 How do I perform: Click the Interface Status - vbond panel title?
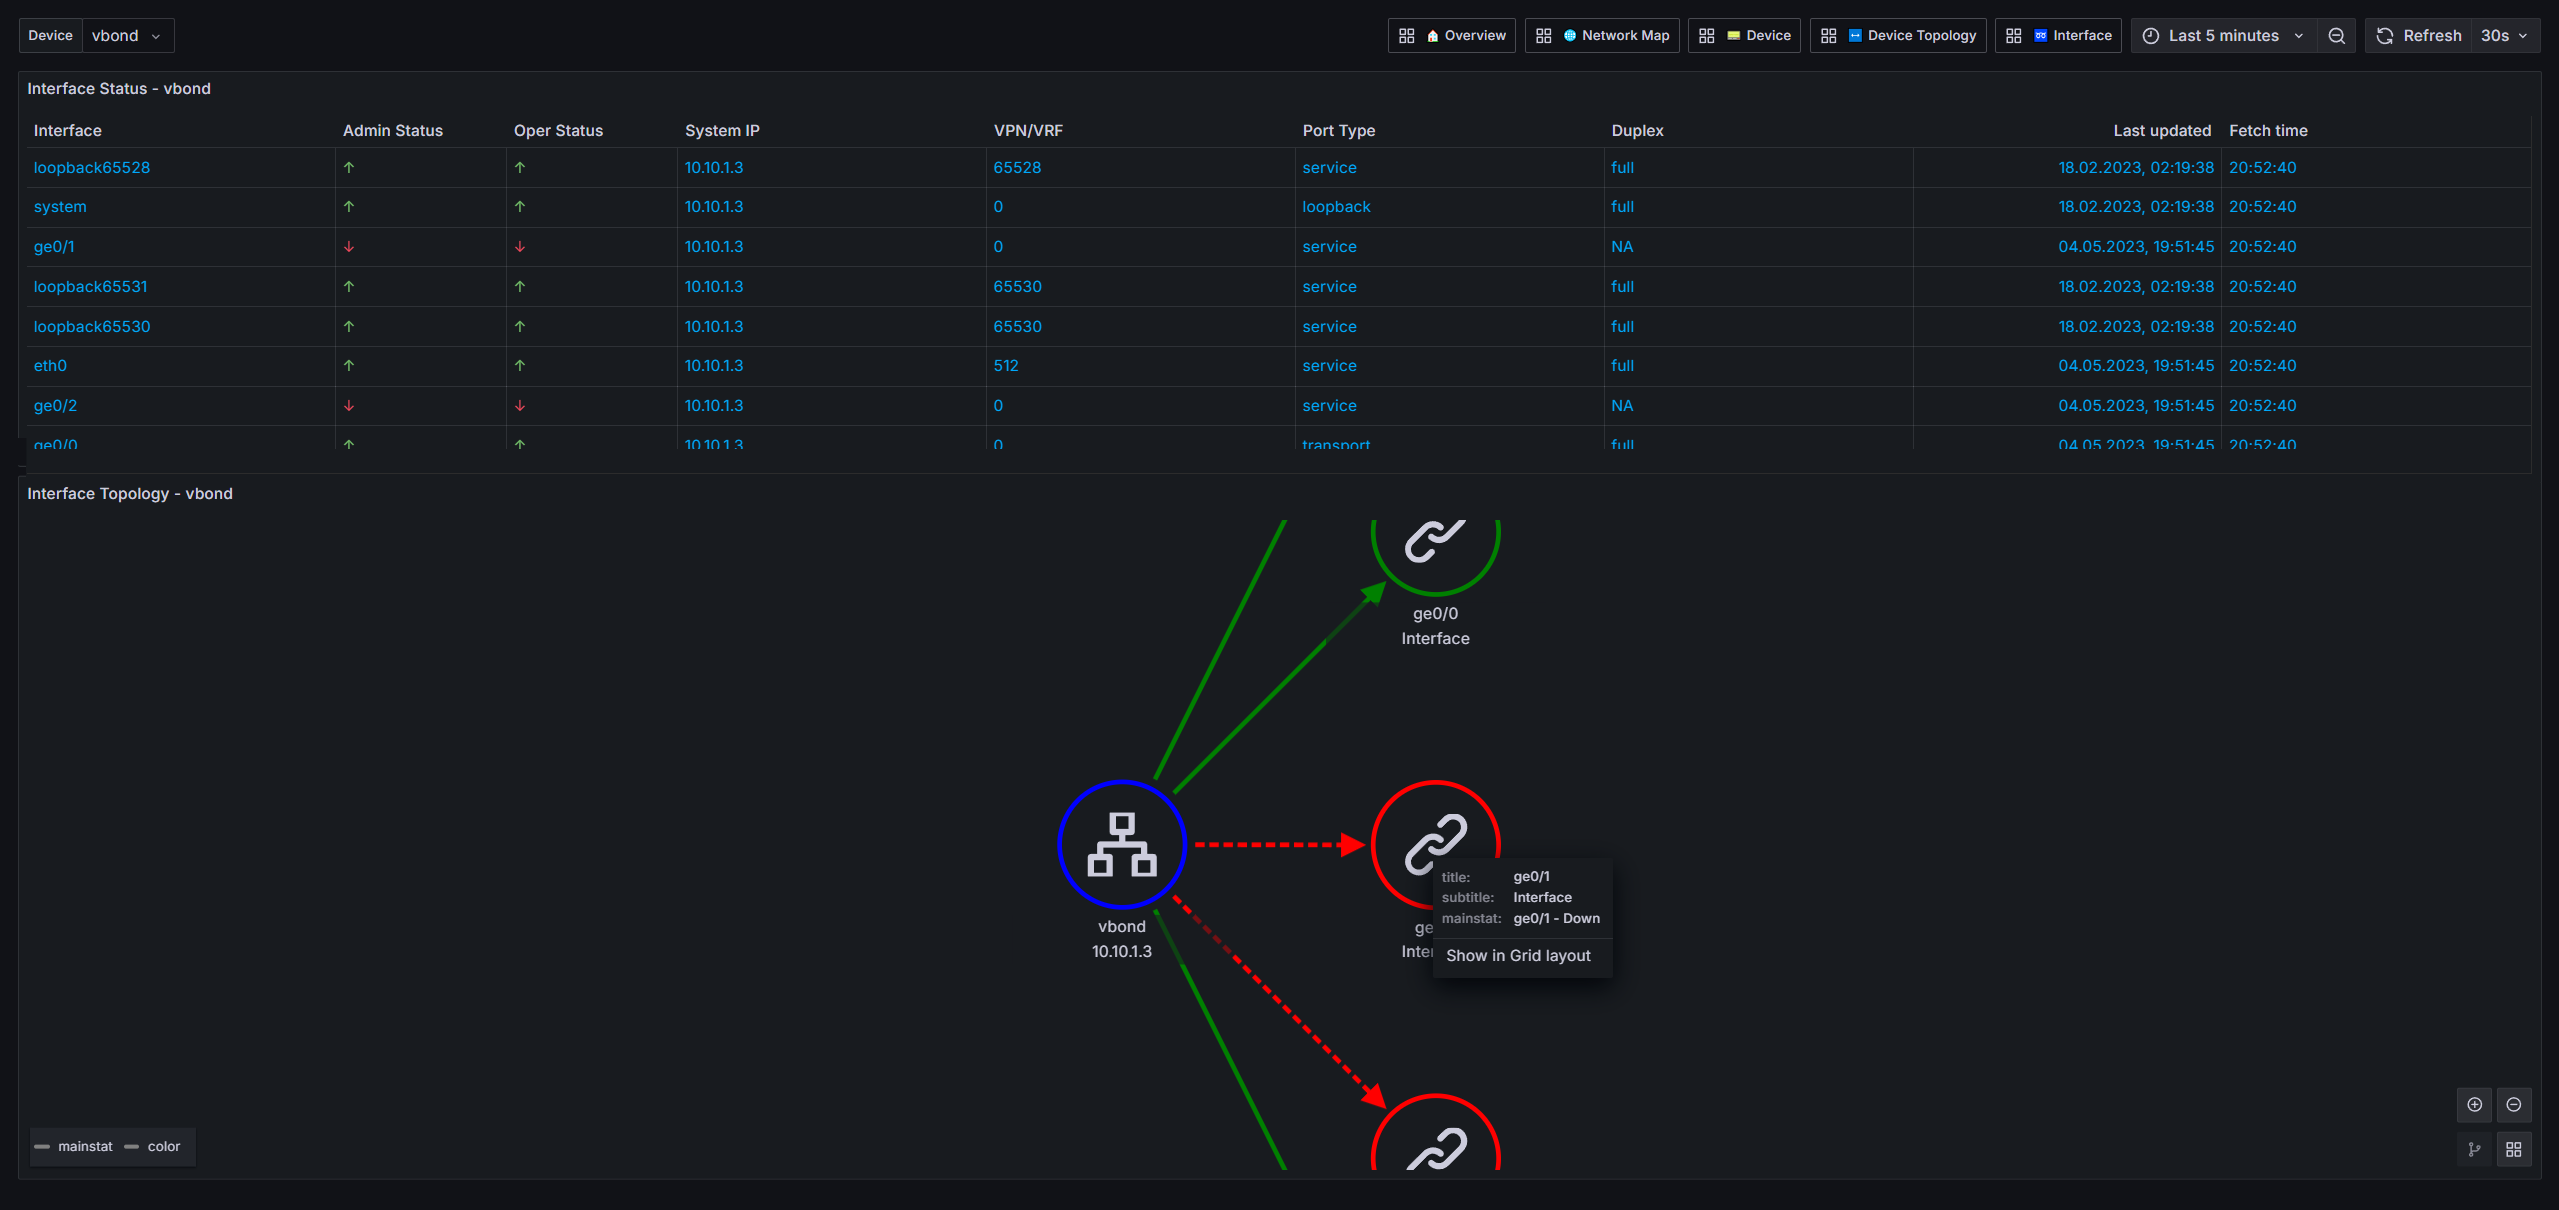pos(119,89)
